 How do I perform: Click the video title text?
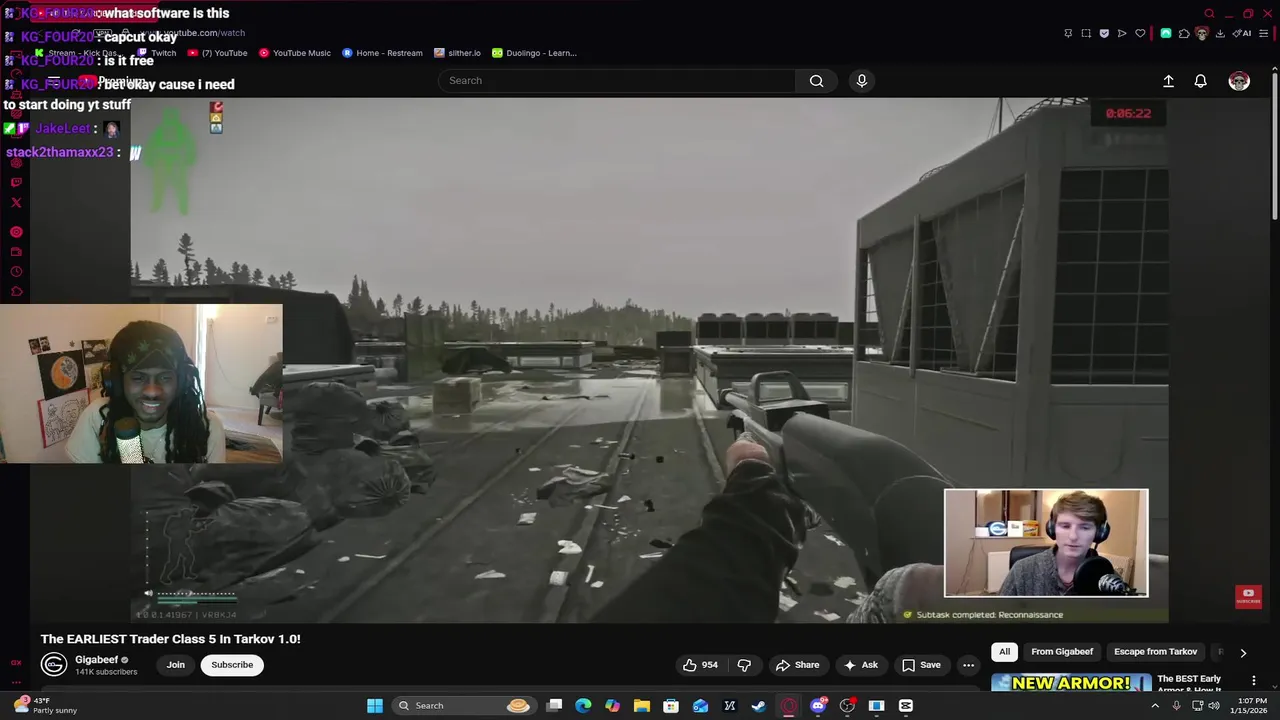tap(170, 639)
